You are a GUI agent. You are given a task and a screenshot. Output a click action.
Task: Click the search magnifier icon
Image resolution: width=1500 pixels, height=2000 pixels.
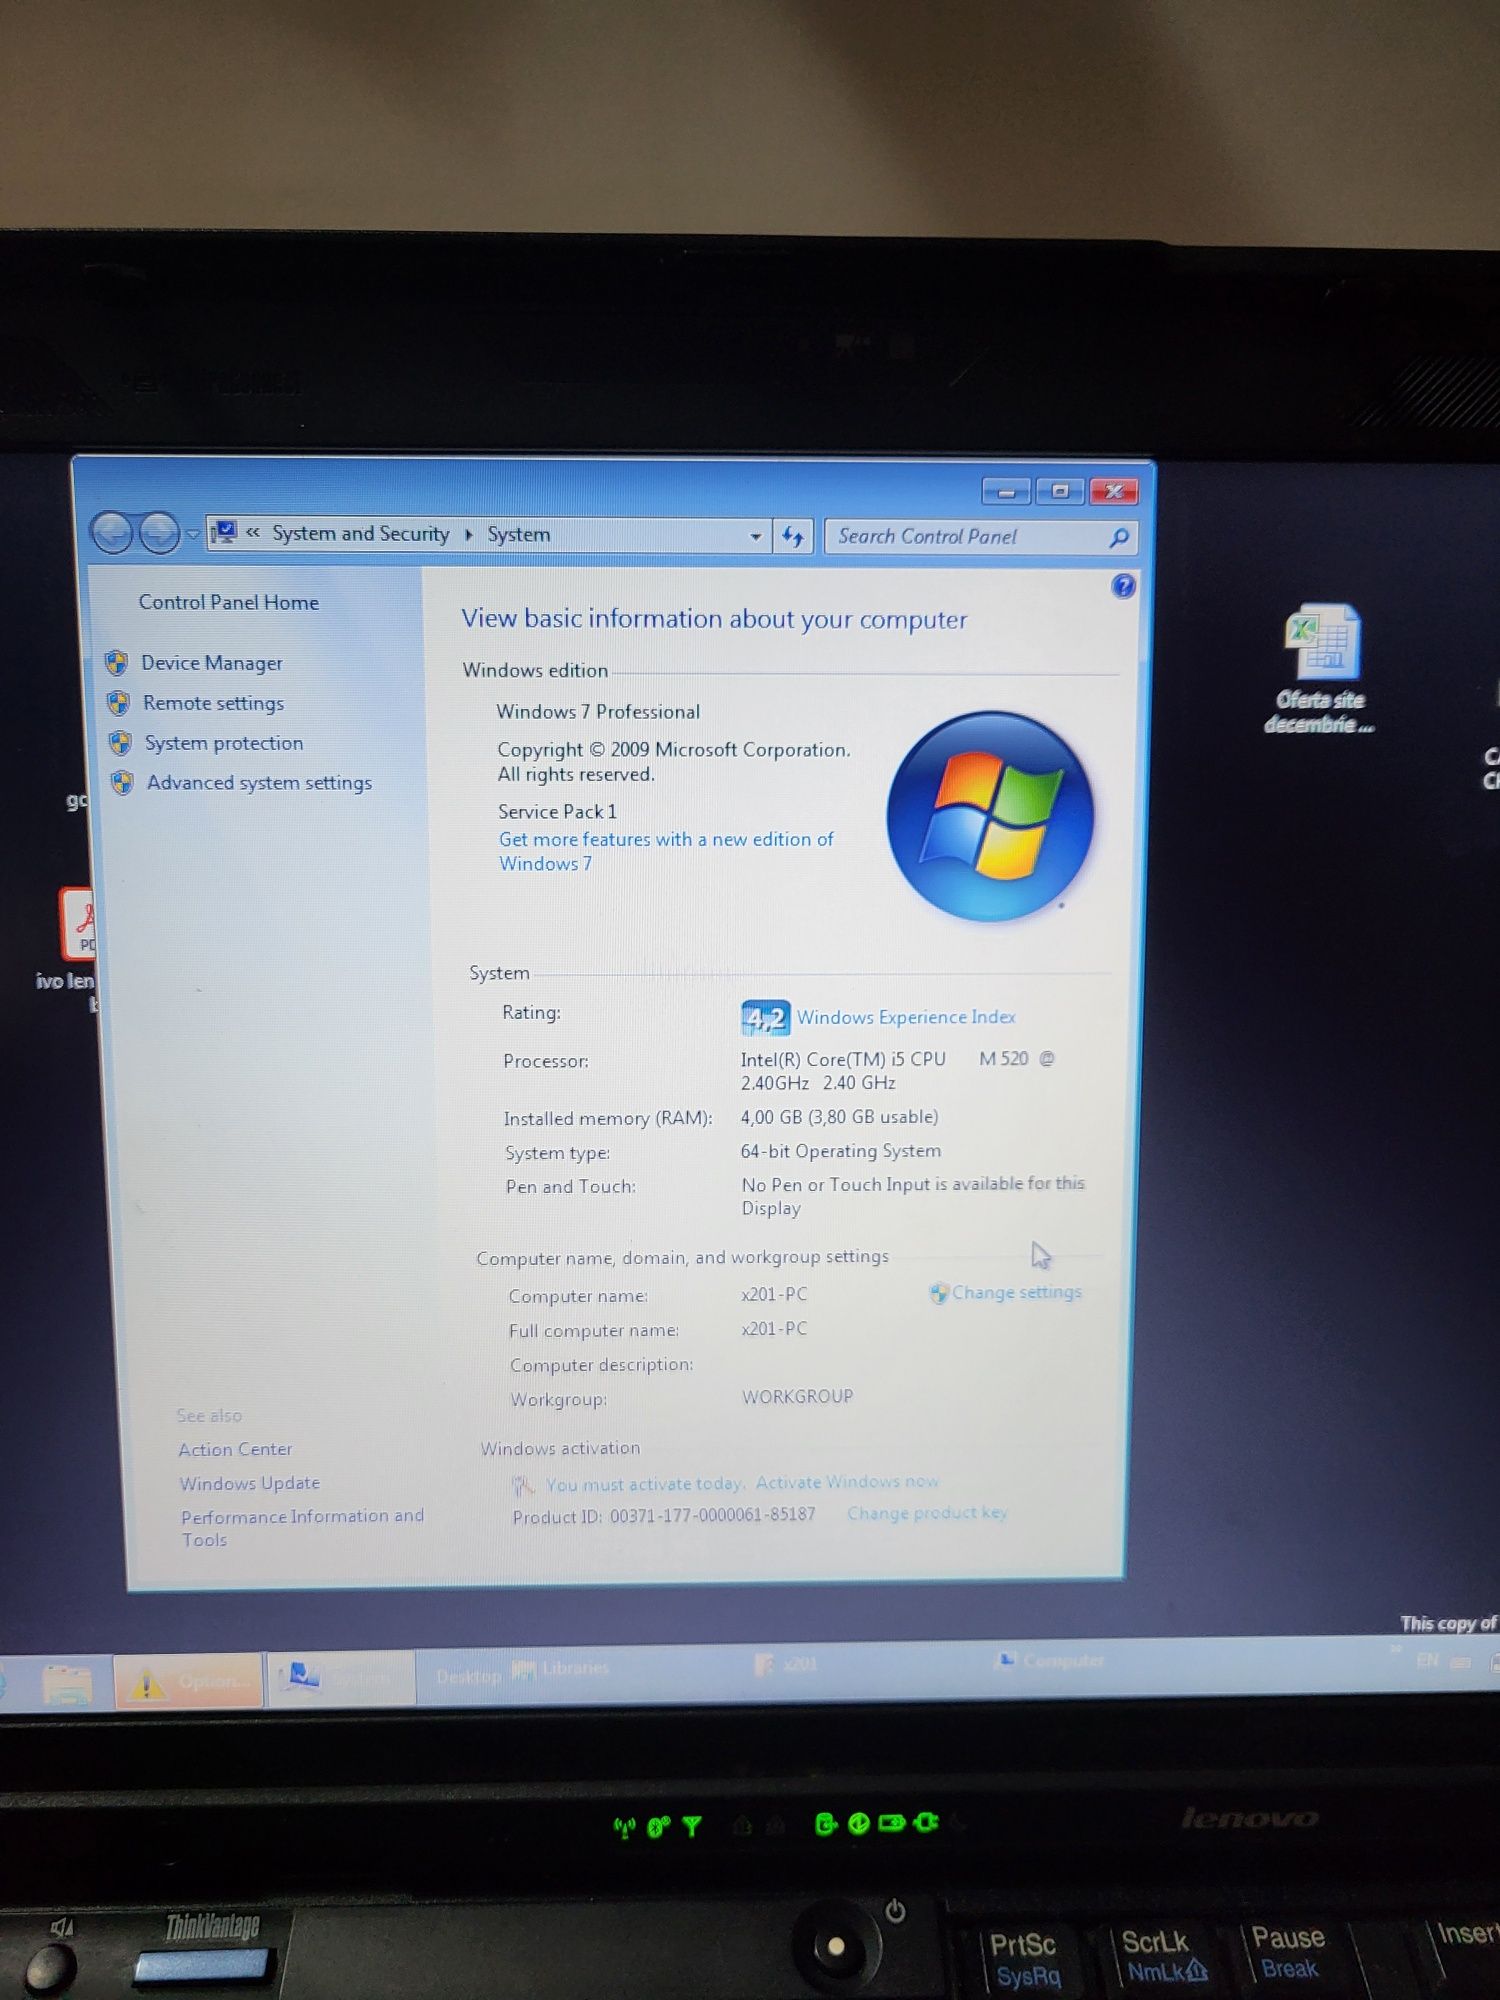[x=1119, y=538]
